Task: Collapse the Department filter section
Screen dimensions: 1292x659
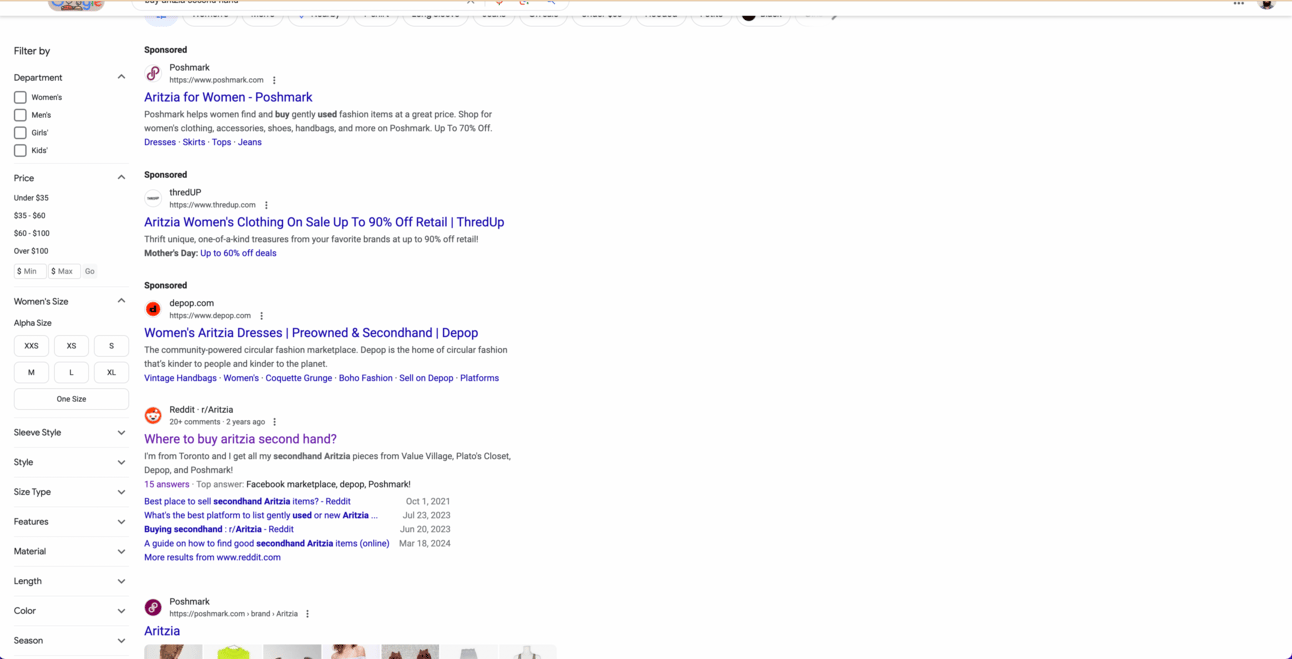Action: [x=121, y=77]
